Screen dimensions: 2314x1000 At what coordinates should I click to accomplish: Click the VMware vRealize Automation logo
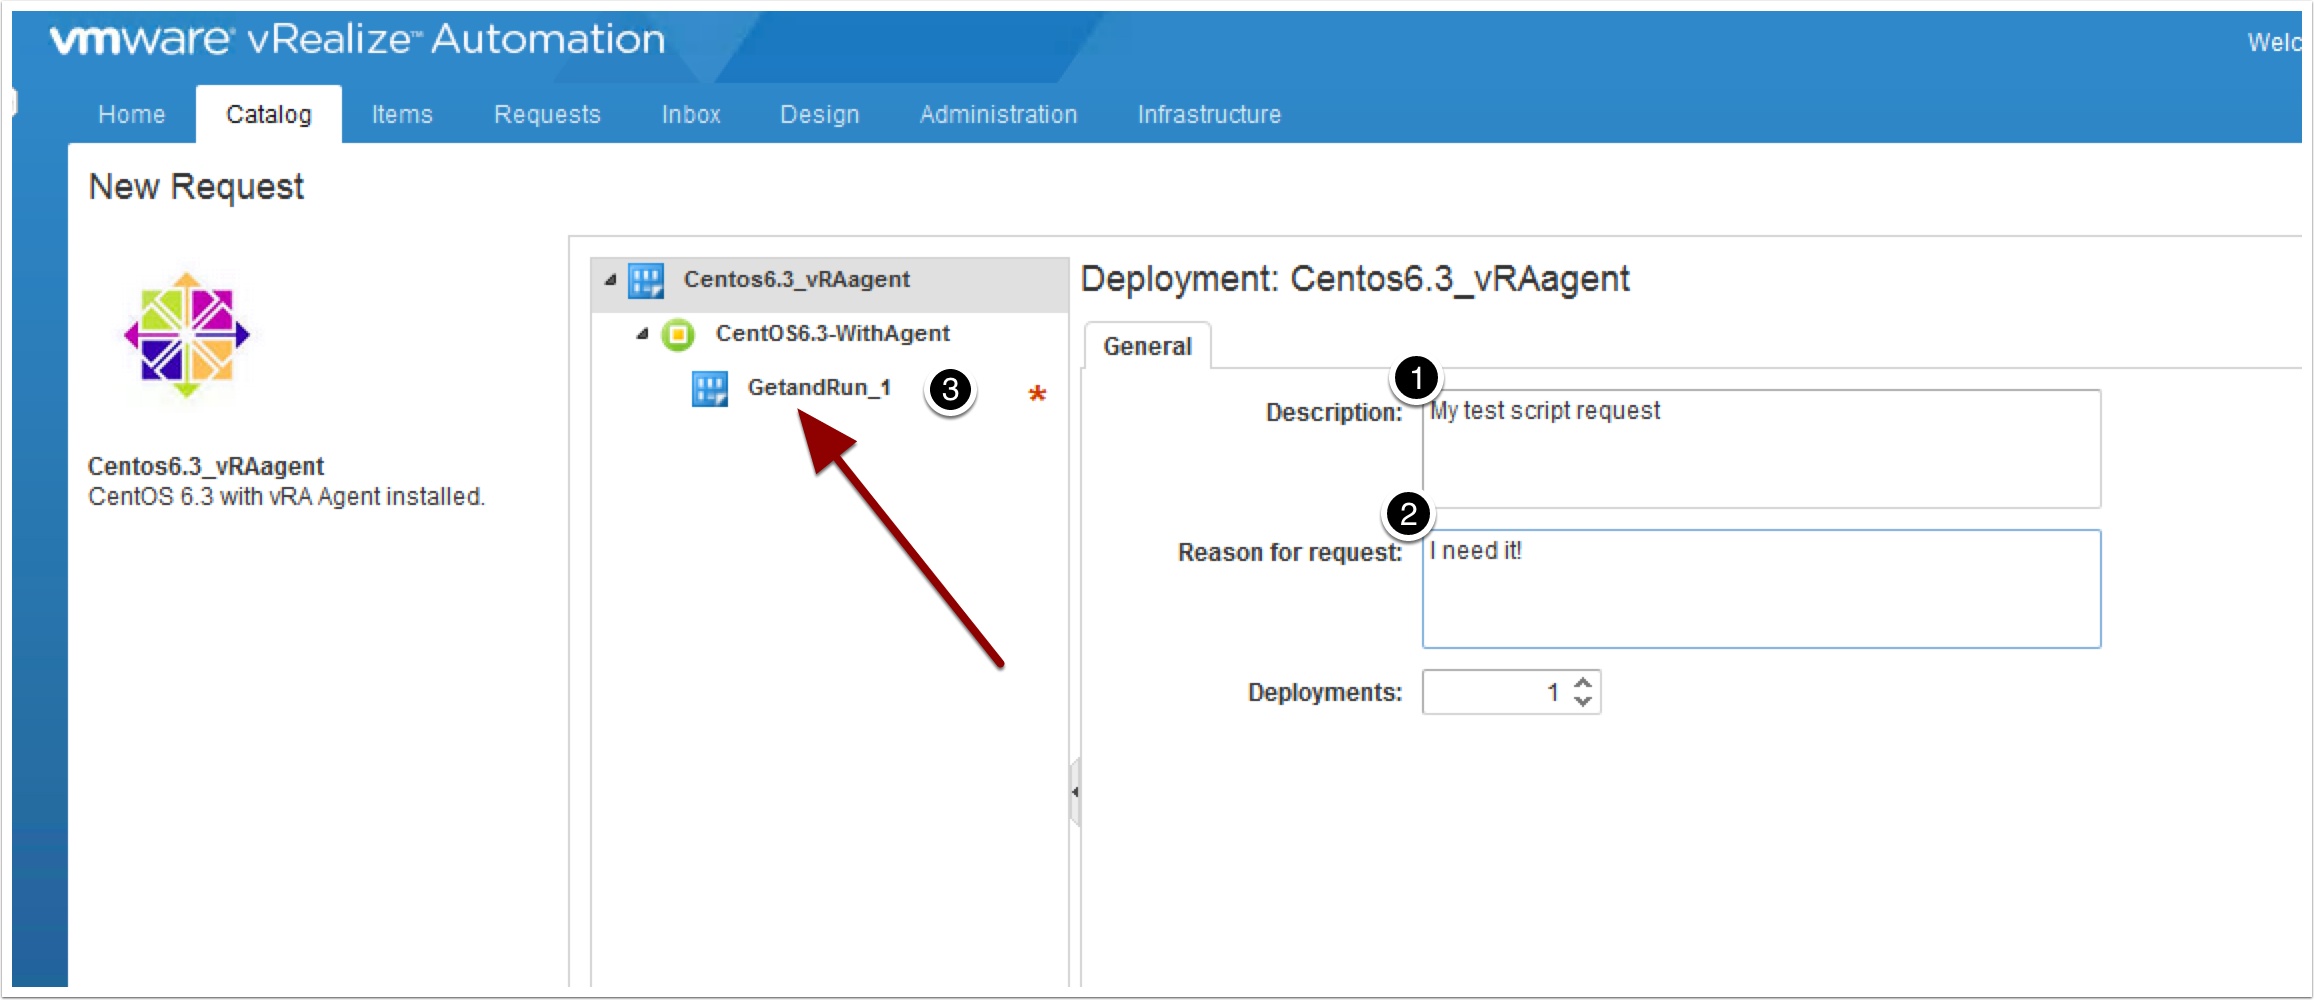357,40
